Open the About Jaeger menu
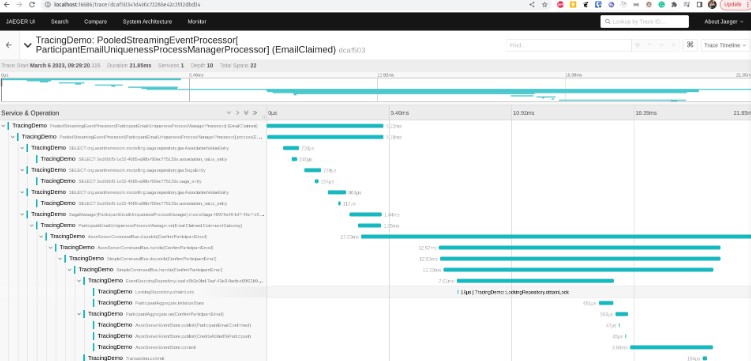 click(x=723, y=22)
